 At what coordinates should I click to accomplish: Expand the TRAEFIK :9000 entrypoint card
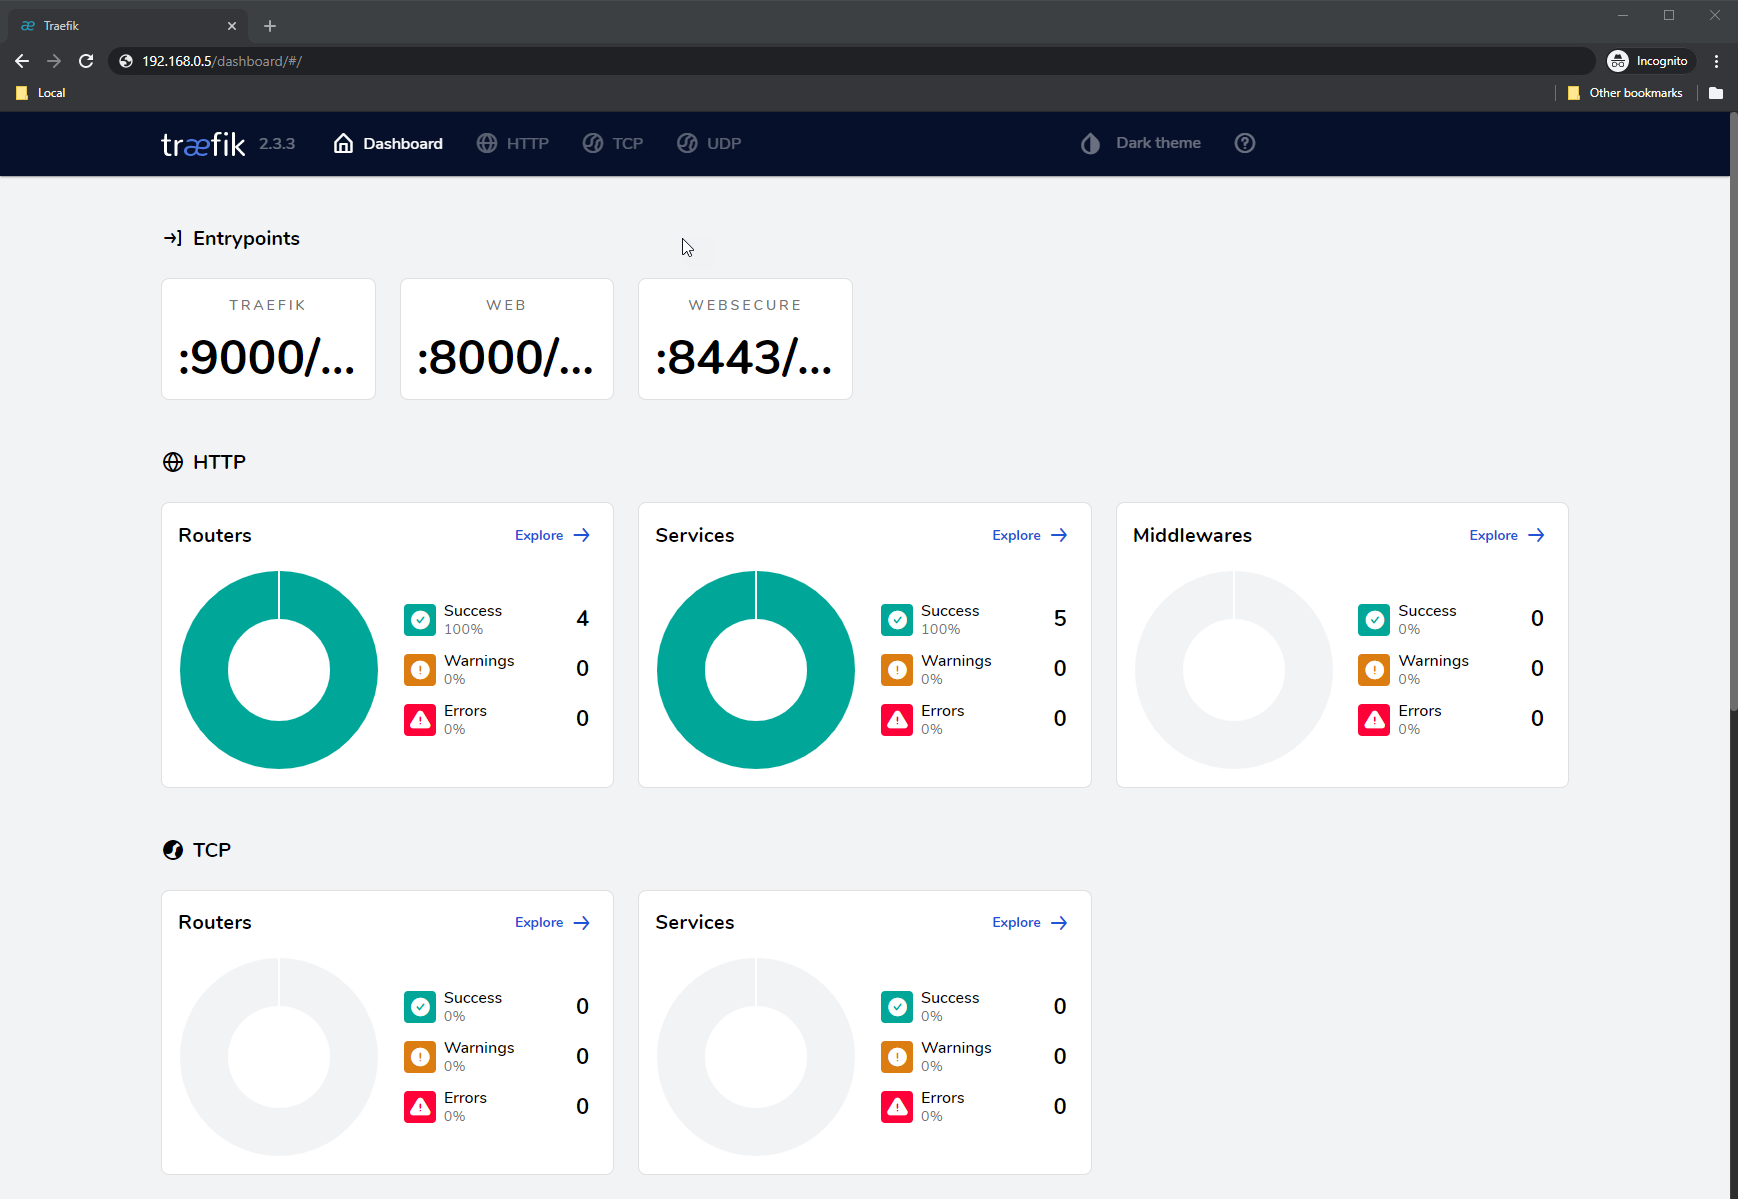(x=268, y=338)
